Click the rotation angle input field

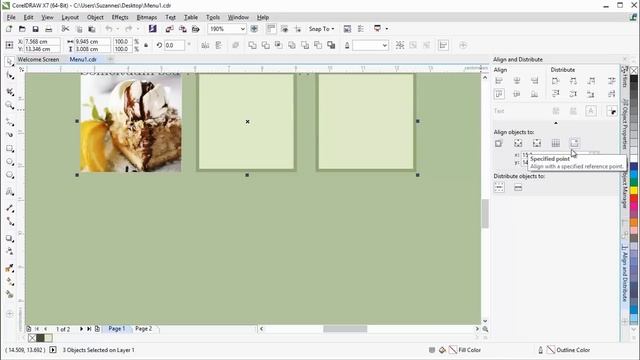174,45
